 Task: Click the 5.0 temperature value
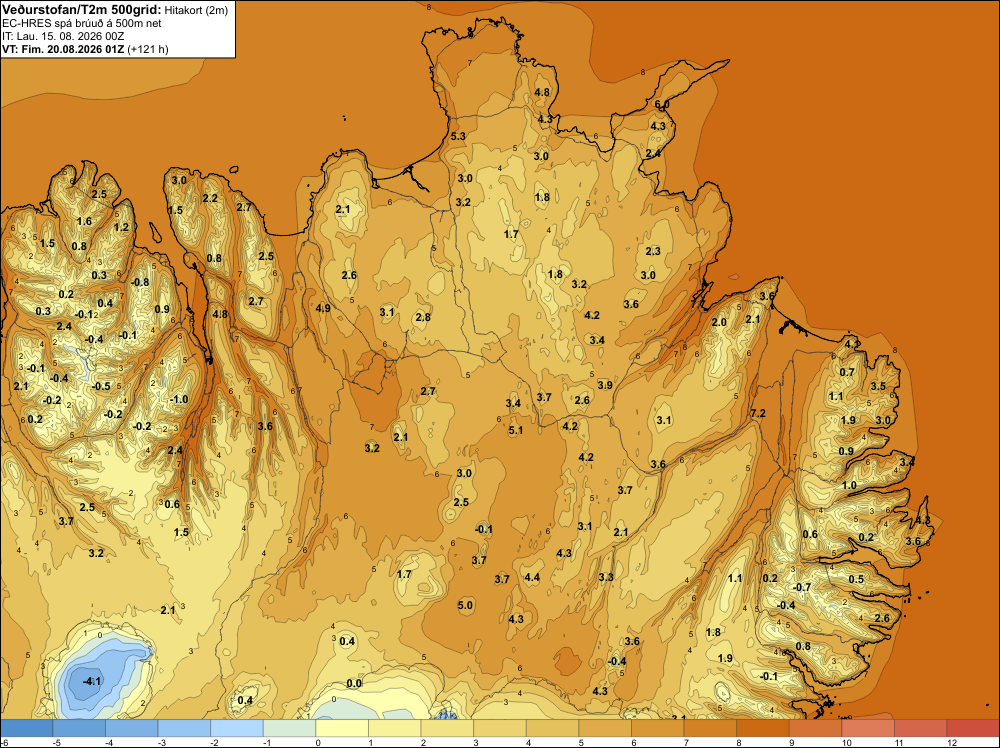(465, 605)
